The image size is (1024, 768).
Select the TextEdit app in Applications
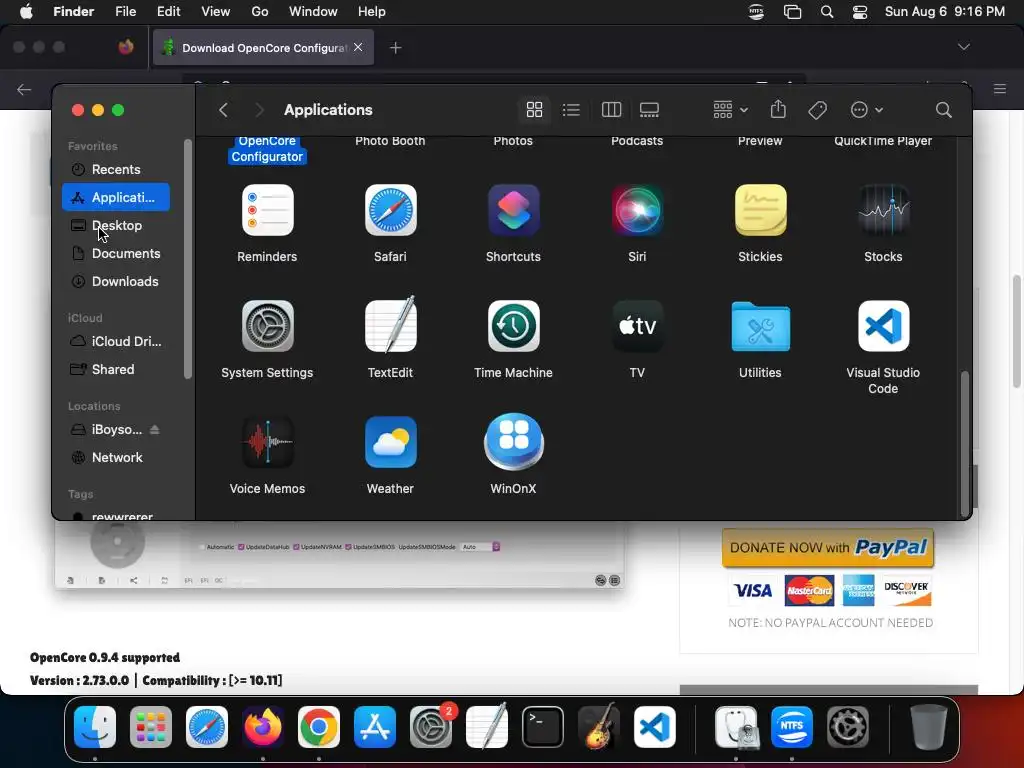coord(390,325)
